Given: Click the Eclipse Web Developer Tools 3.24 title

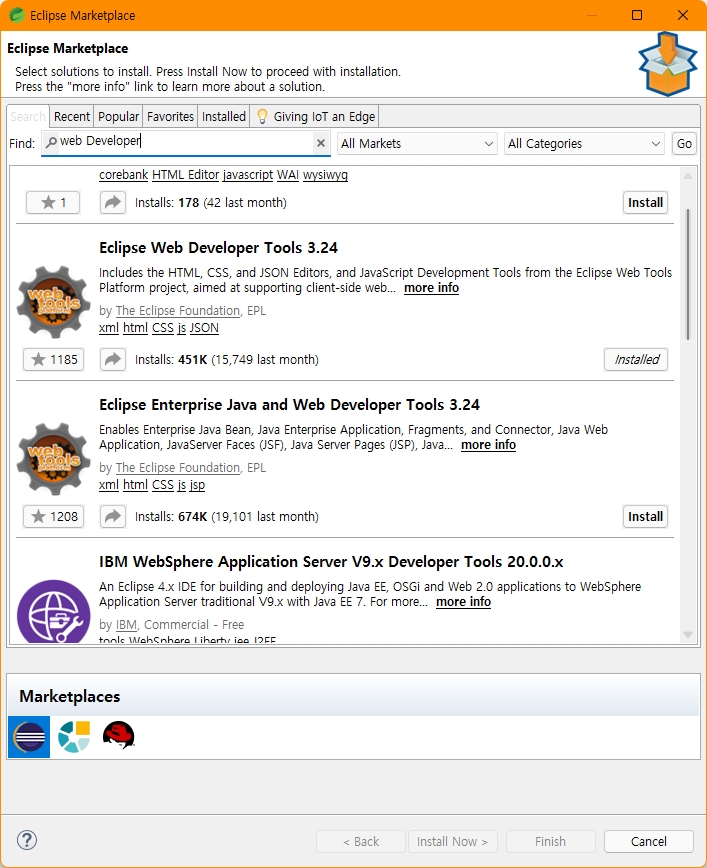Looking at the screenshot, I should 218,247.
